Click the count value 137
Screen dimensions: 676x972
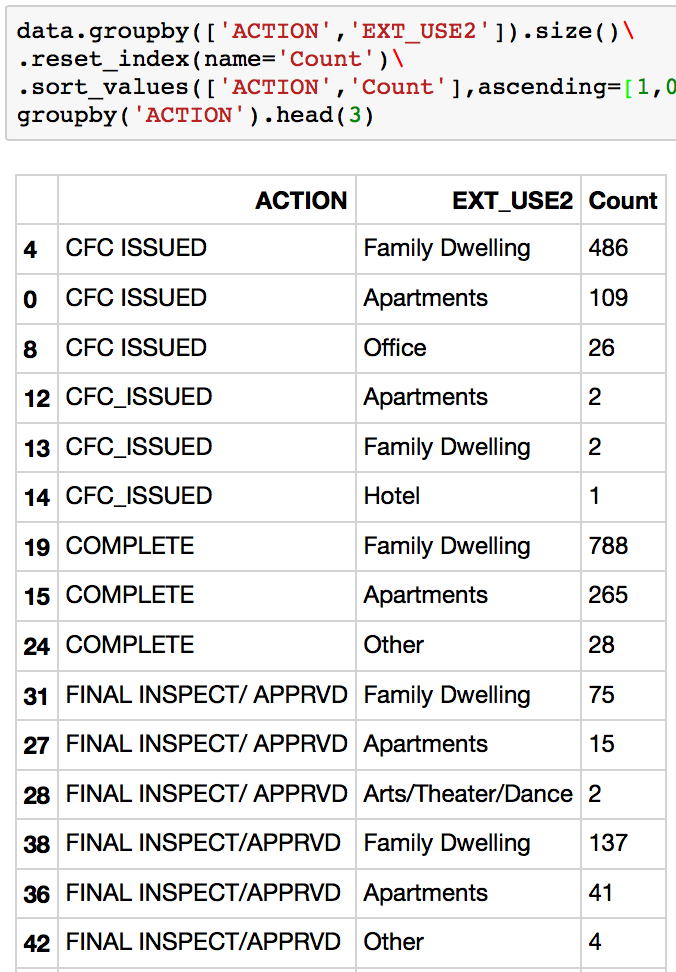point(608,843)
